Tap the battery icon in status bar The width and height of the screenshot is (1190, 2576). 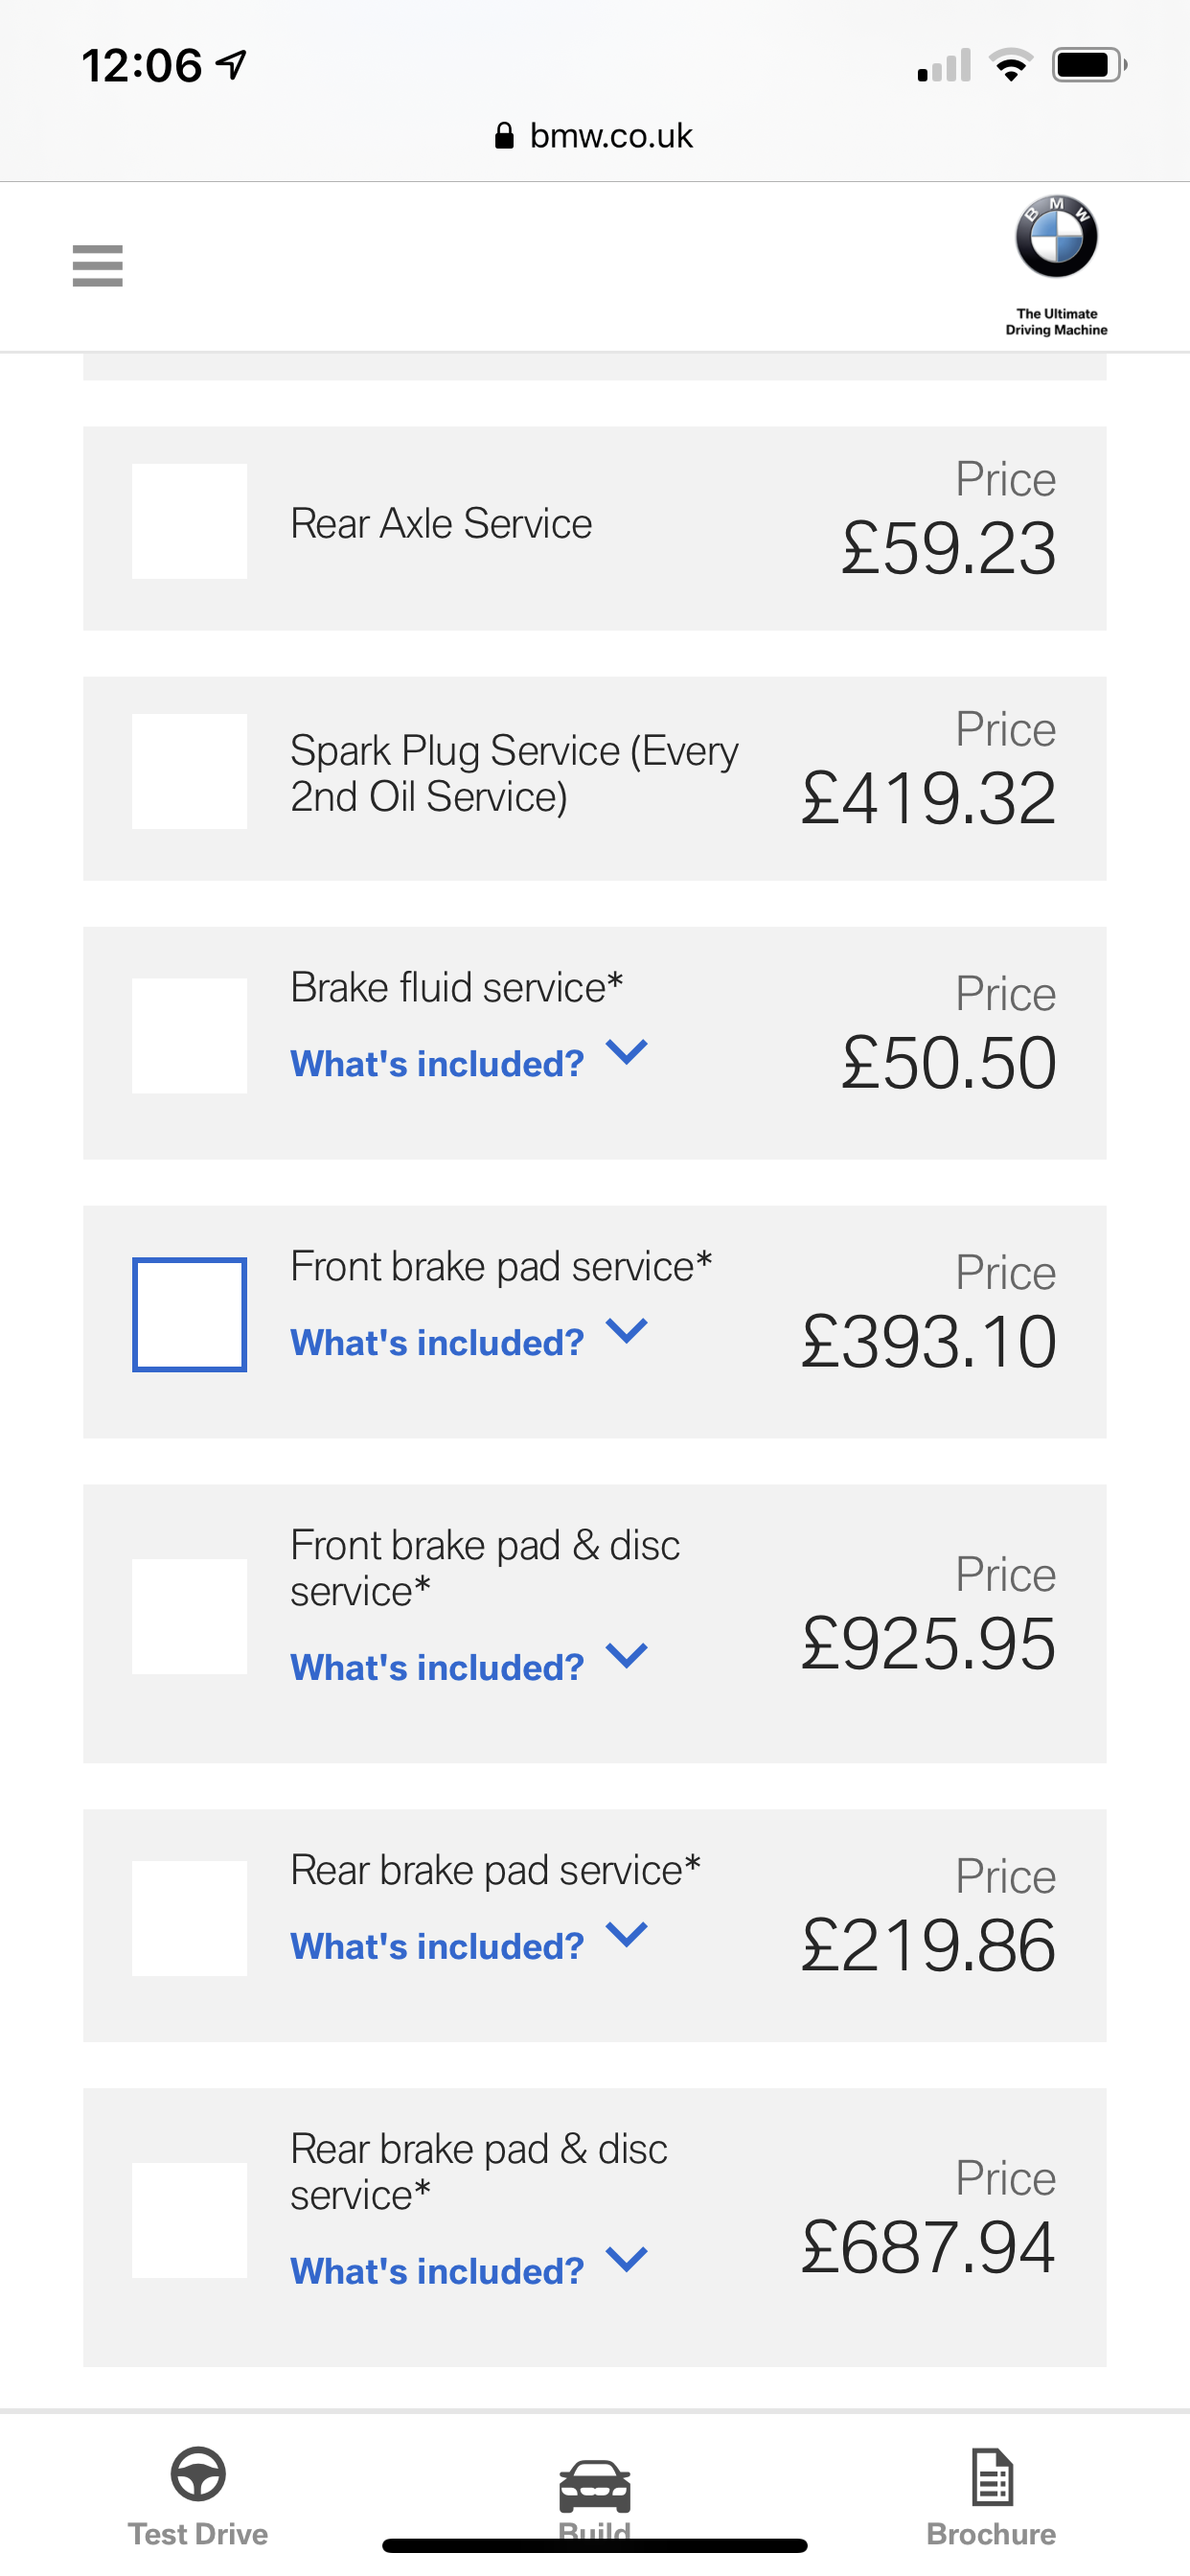[1088, 66]
